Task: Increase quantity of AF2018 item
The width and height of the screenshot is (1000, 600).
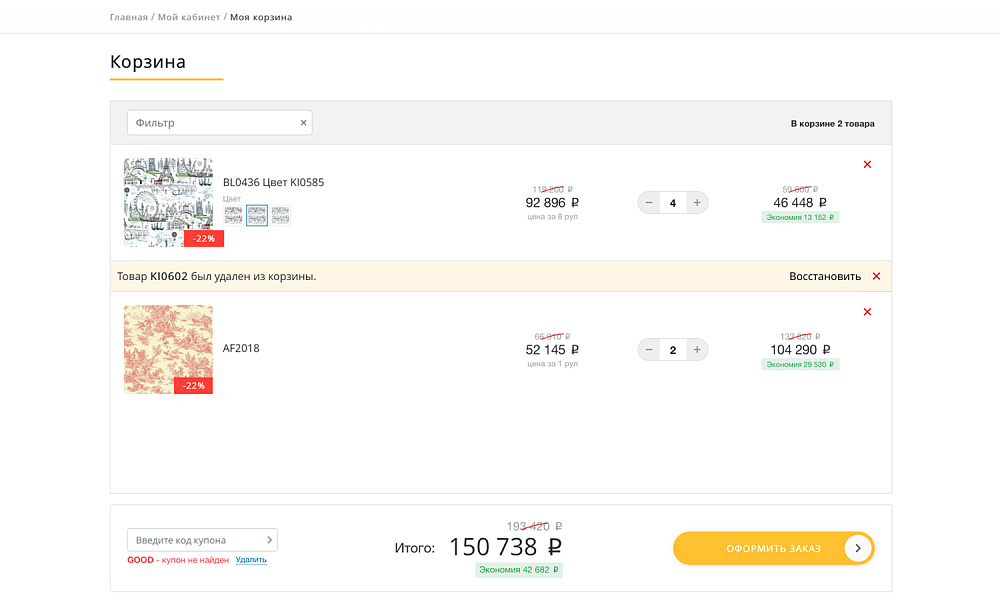Action: point(697,350)
